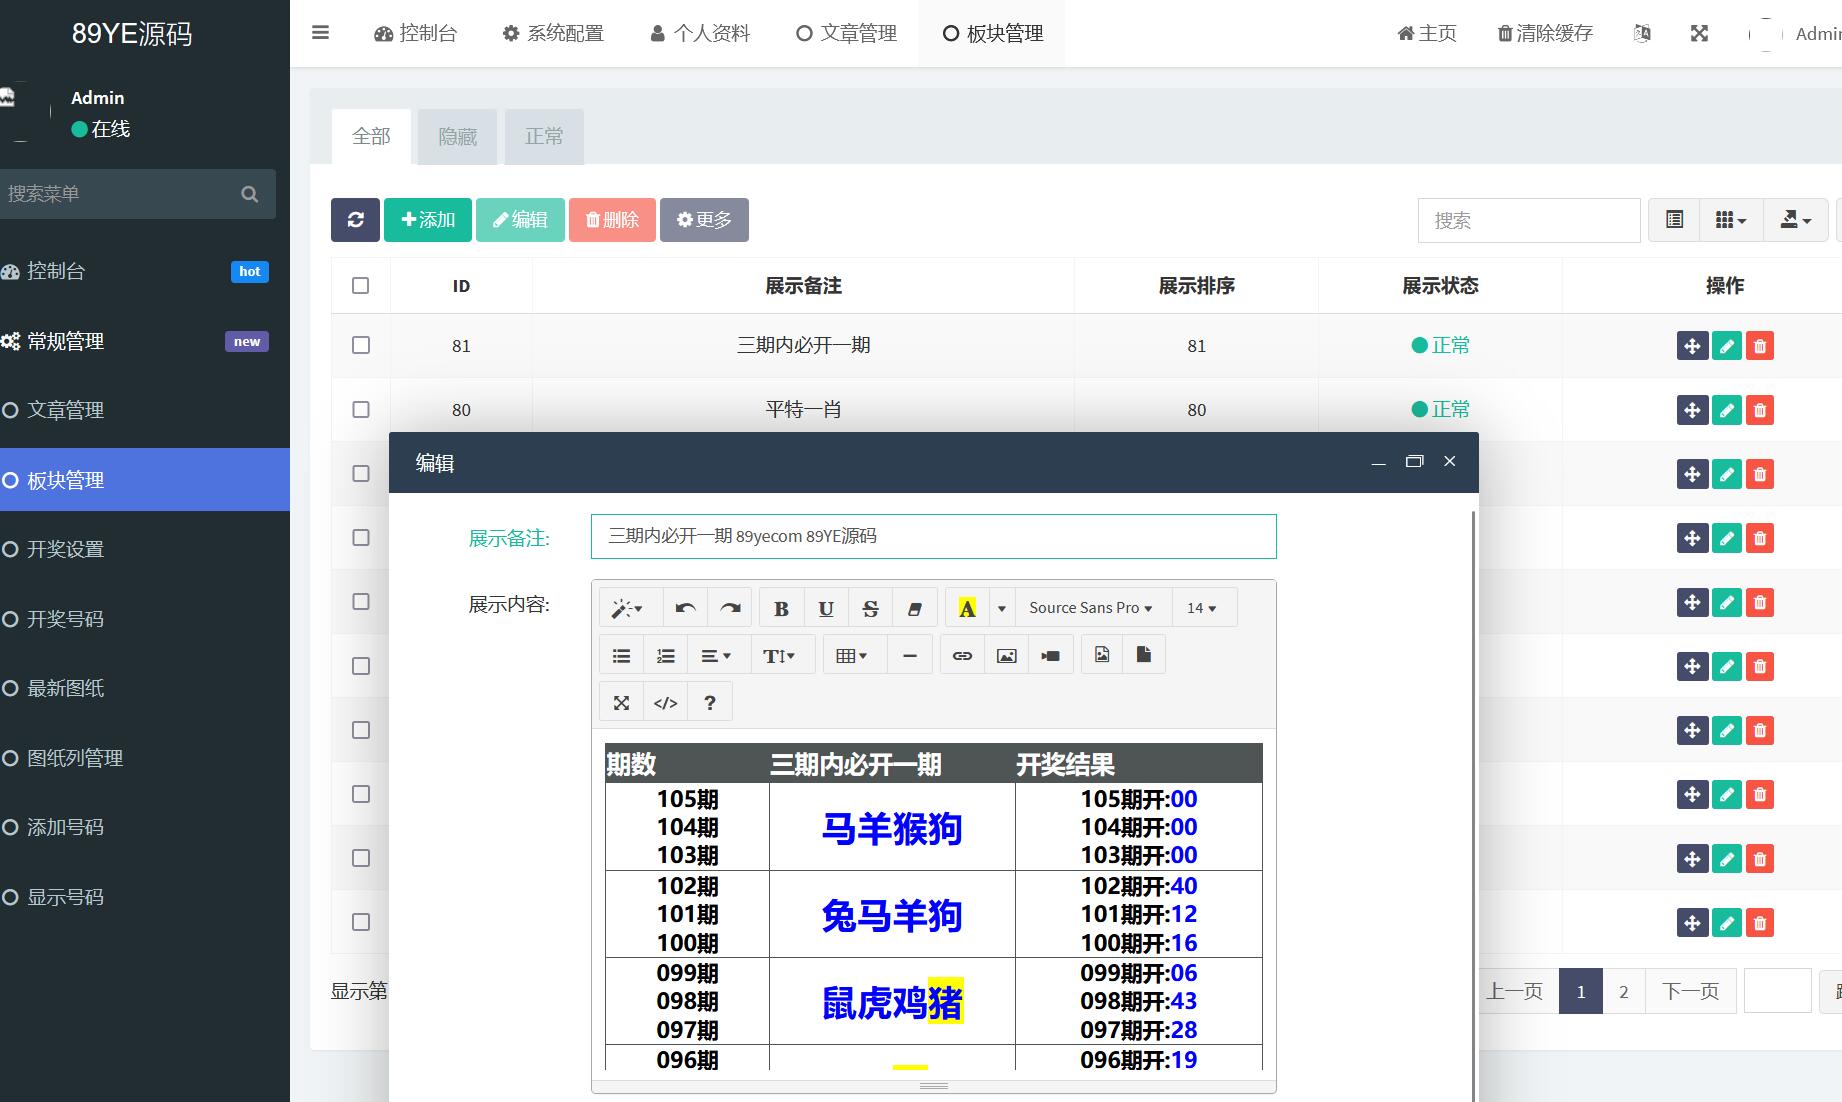Click the editor magic style wand icon
1842x1102 pixels.
627,608
